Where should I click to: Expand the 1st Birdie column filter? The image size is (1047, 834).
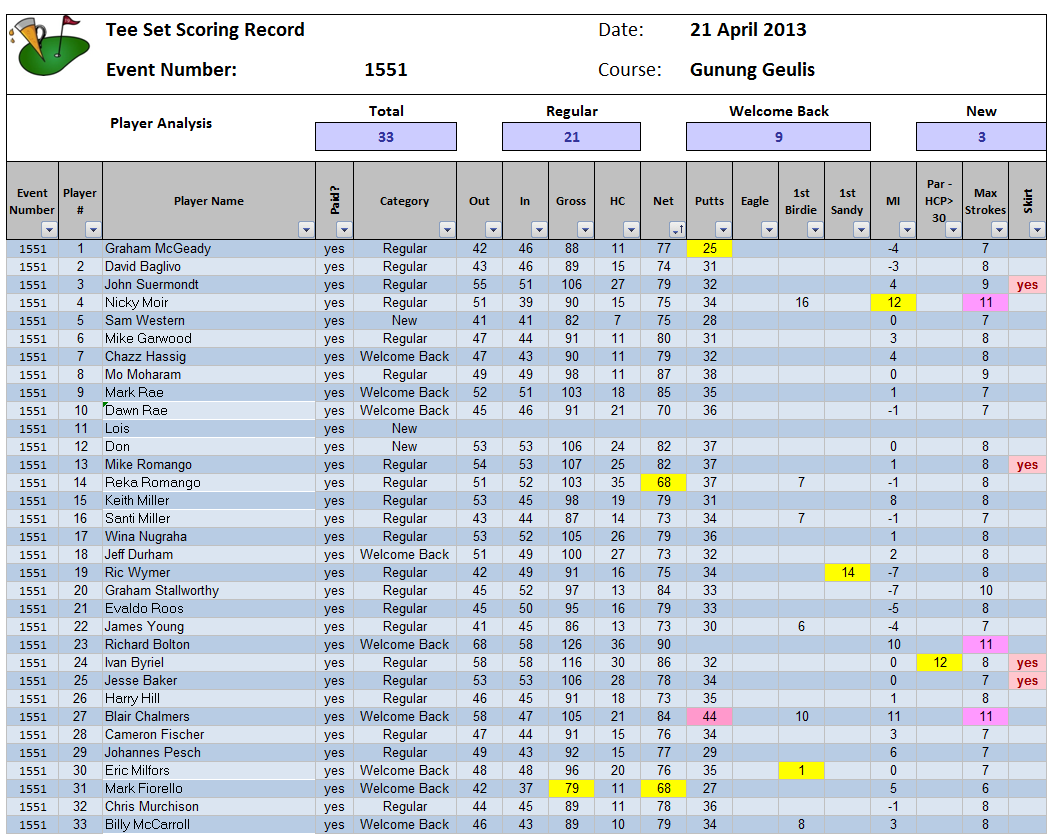[814, 230]
